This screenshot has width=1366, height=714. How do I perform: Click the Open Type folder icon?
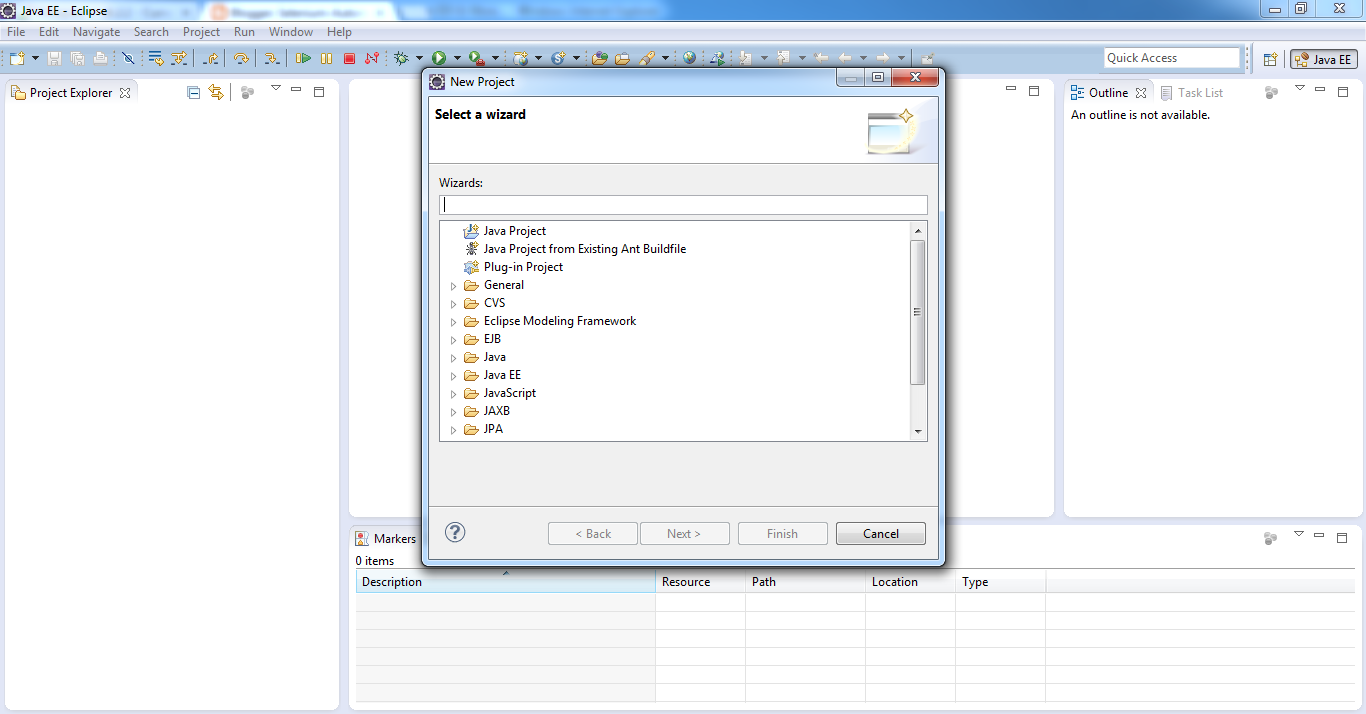[x=599, y=58]
